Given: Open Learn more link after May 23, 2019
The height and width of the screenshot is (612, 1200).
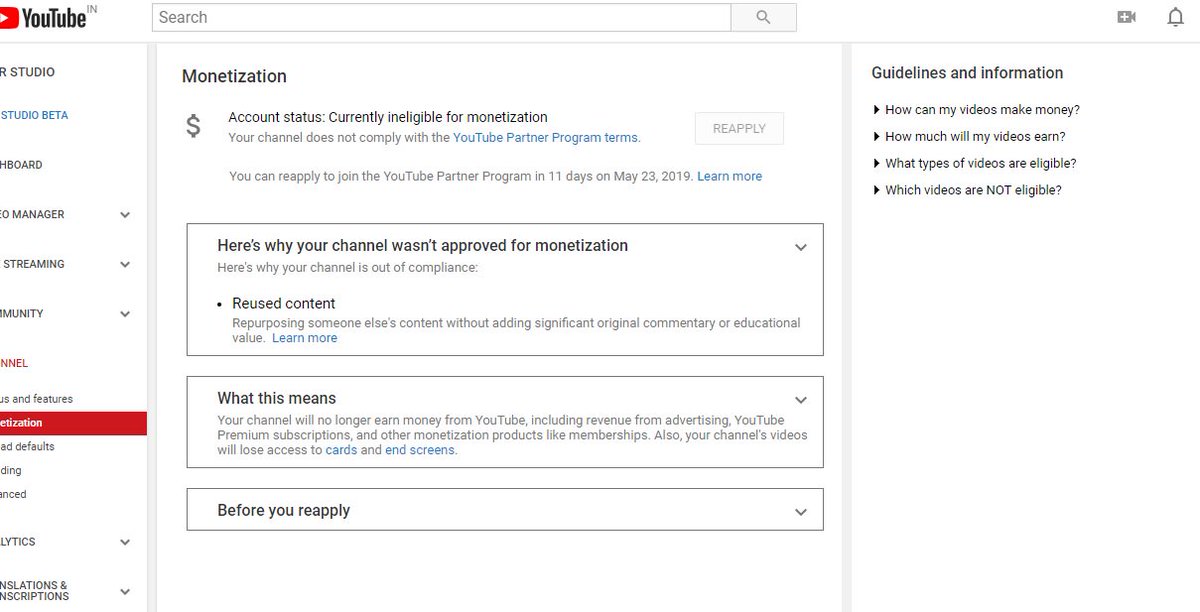Looking at the screenshot, I should click(x=729, y=176).
